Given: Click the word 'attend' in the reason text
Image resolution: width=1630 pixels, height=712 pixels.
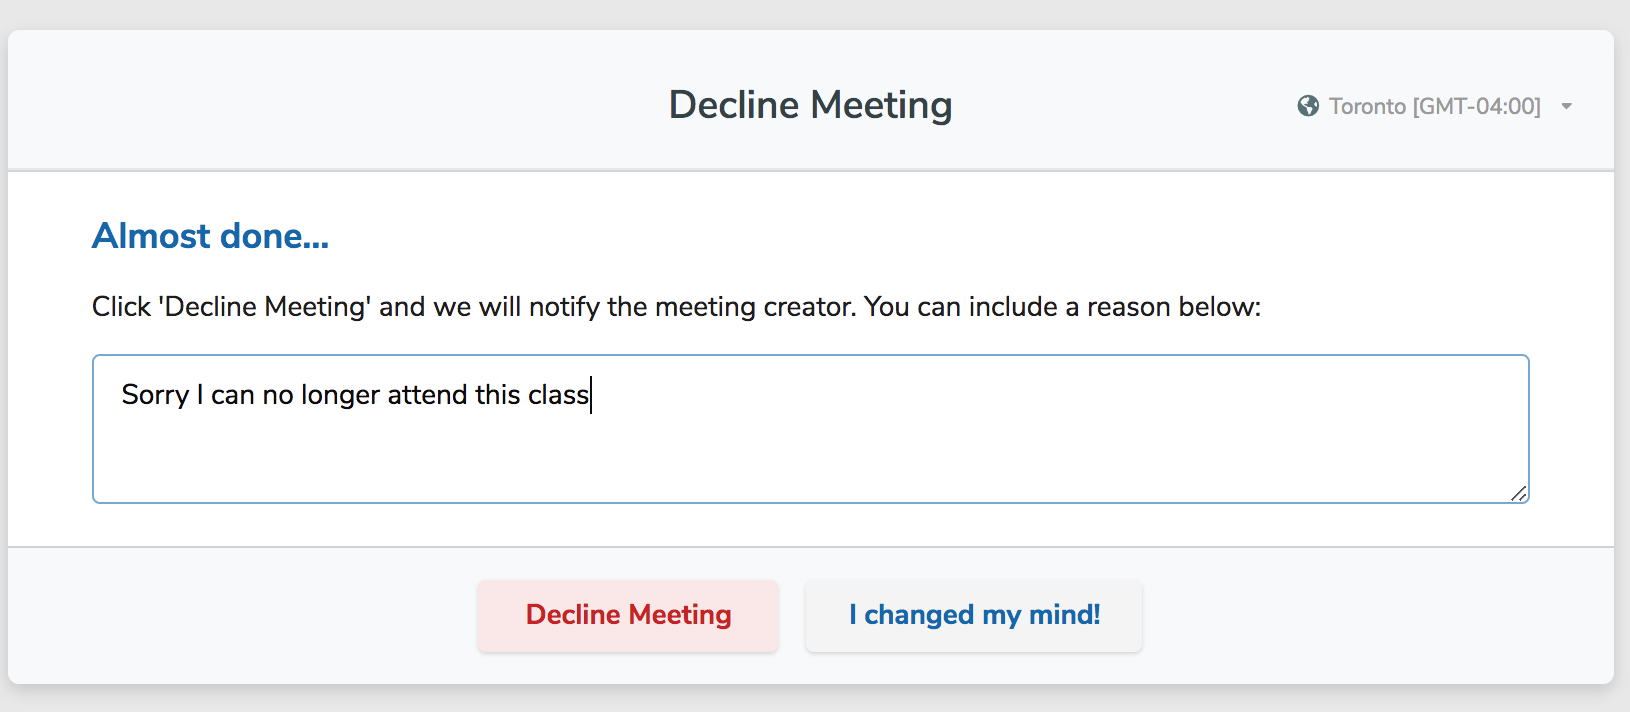Looking at the screenshot, I should point(427,395).
